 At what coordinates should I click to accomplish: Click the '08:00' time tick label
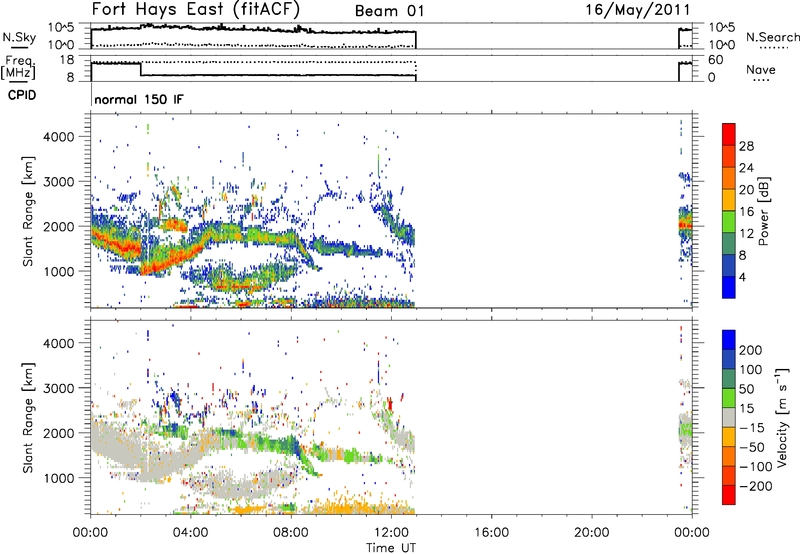pos(291,533)
